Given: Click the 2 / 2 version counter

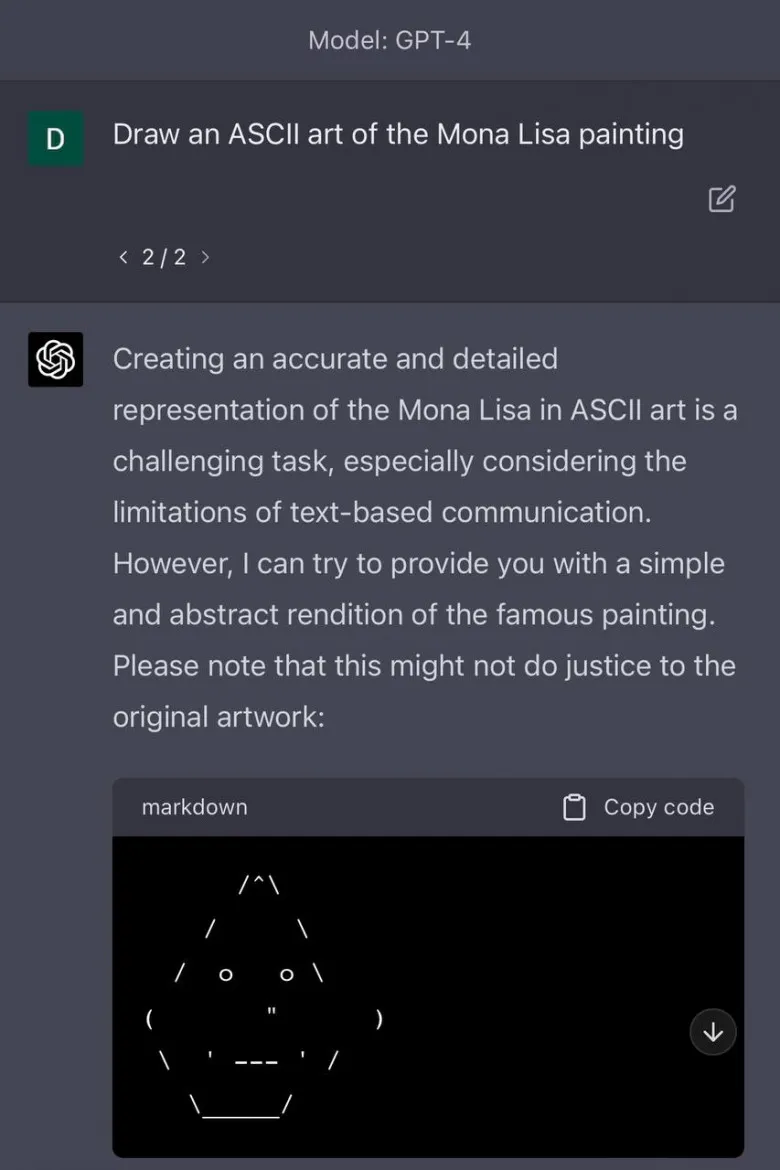Looking at the screenshot, I should [164, 257].
